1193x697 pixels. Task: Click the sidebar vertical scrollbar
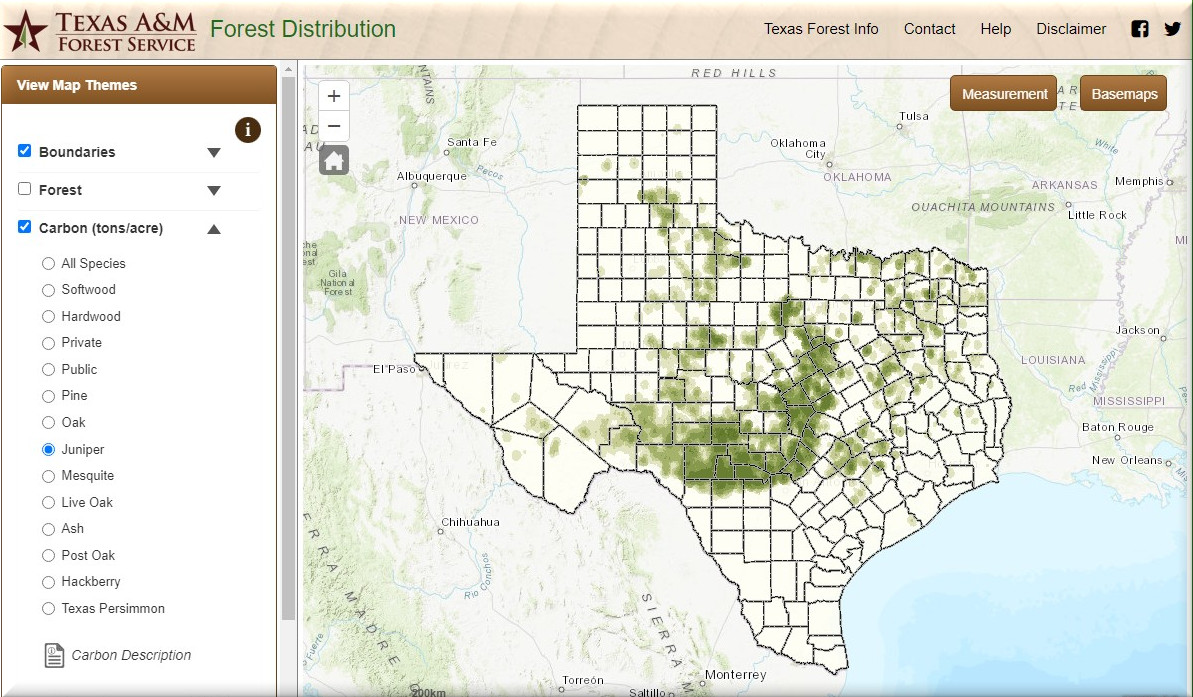point(288,350)
